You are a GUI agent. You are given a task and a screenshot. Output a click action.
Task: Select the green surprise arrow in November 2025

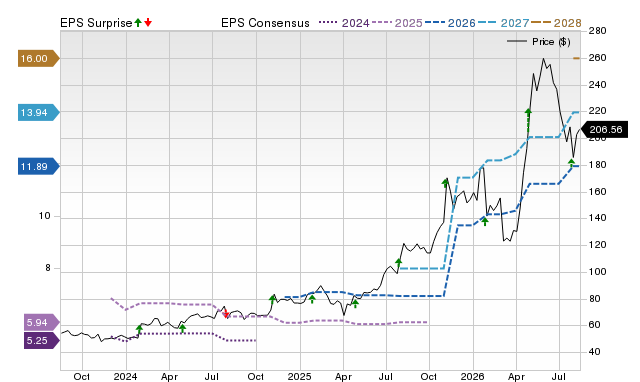(x=445, y=182)
